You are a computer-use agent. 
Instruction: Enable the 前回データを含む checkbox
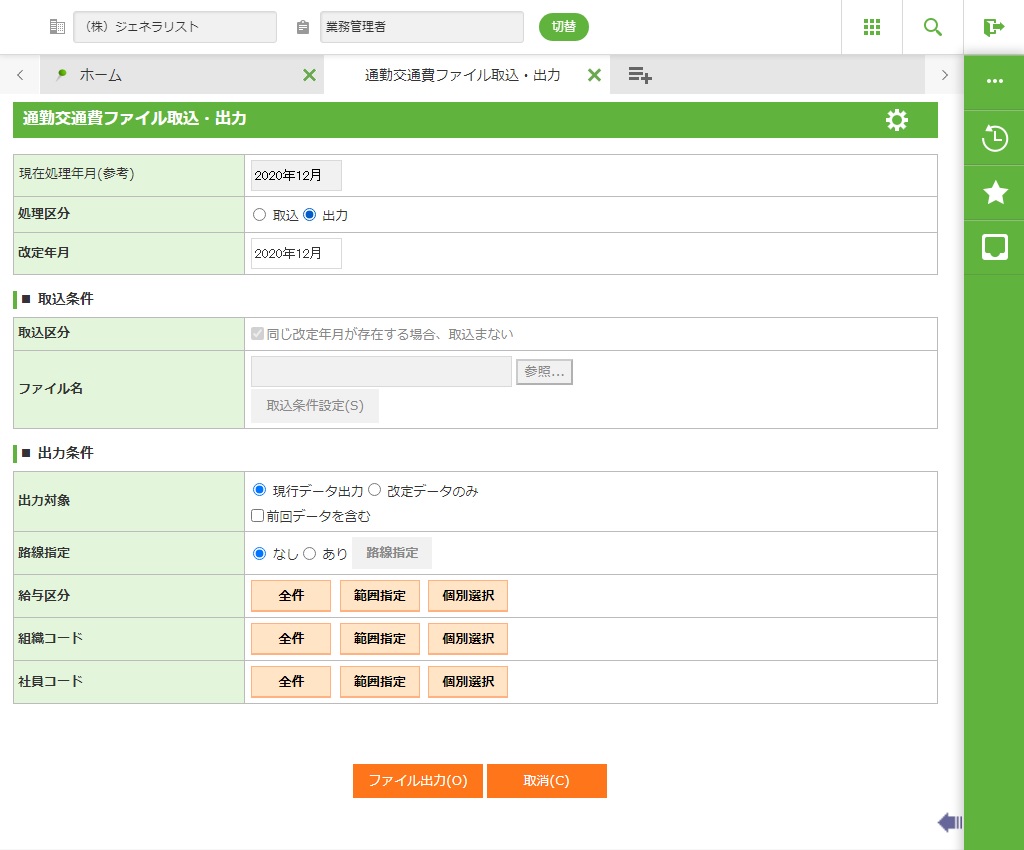(258, 516)
